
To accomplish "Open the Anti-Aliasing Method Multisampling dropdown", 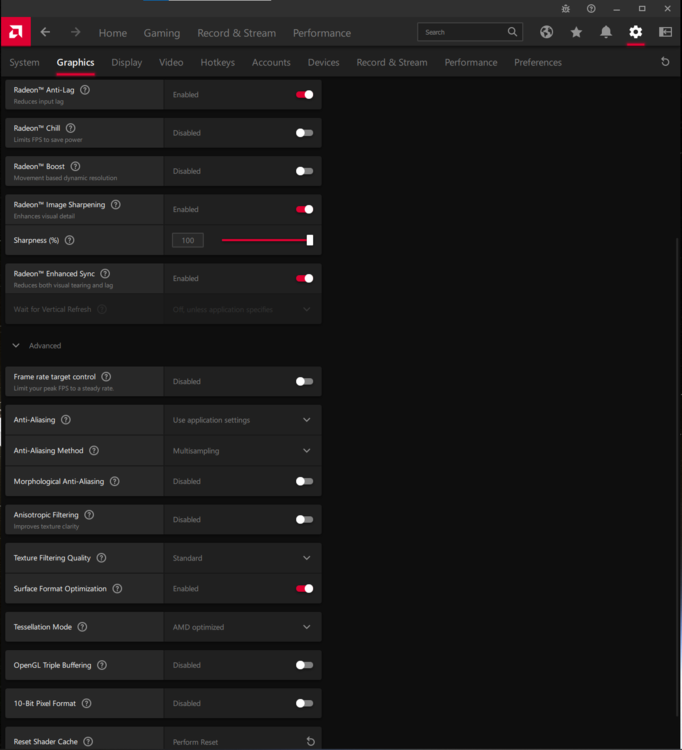I will pos(242,451).
